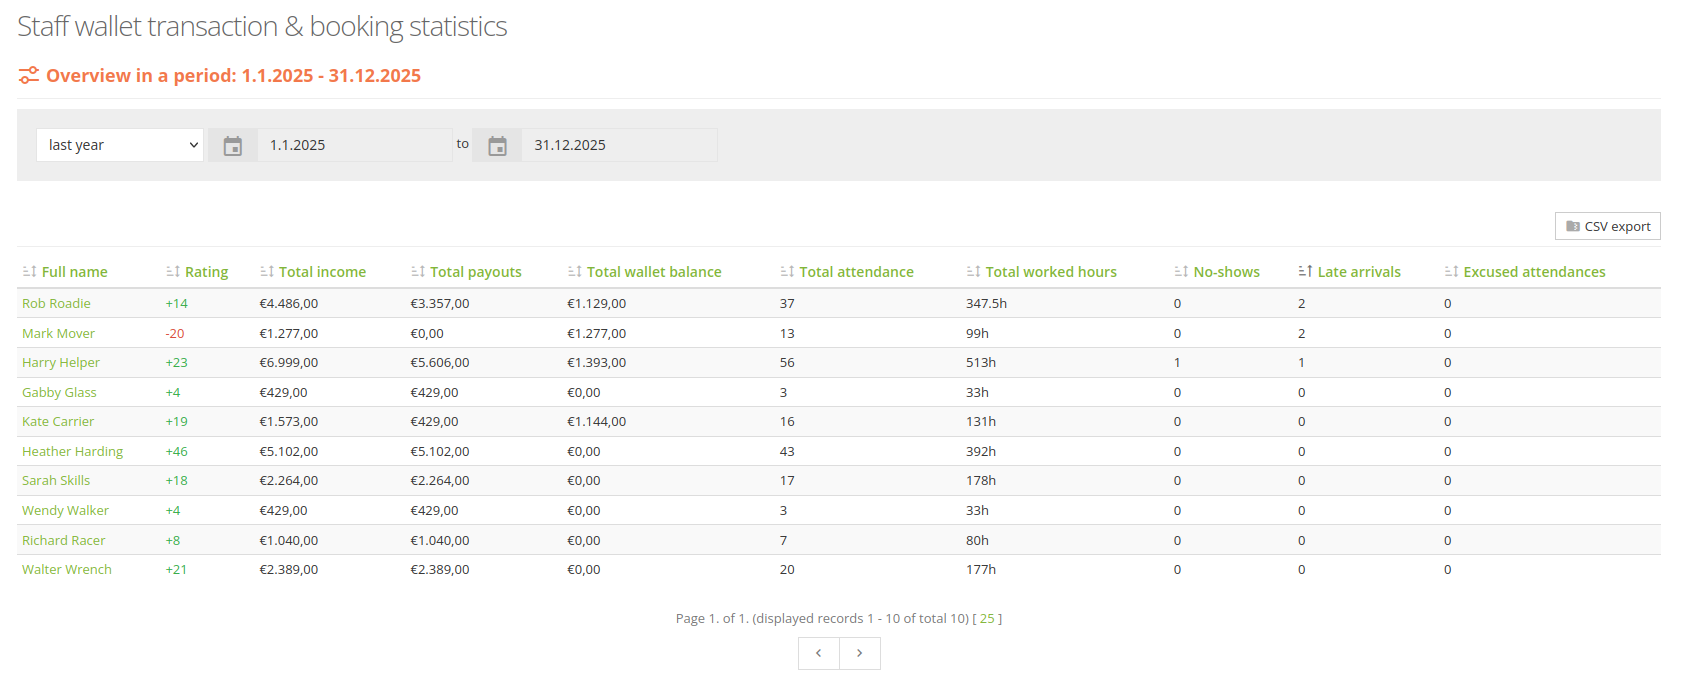Open Kate Carrier's profile
Image resolution: width=1681 pixels, height=695 pixels.
tap(58, 422)
